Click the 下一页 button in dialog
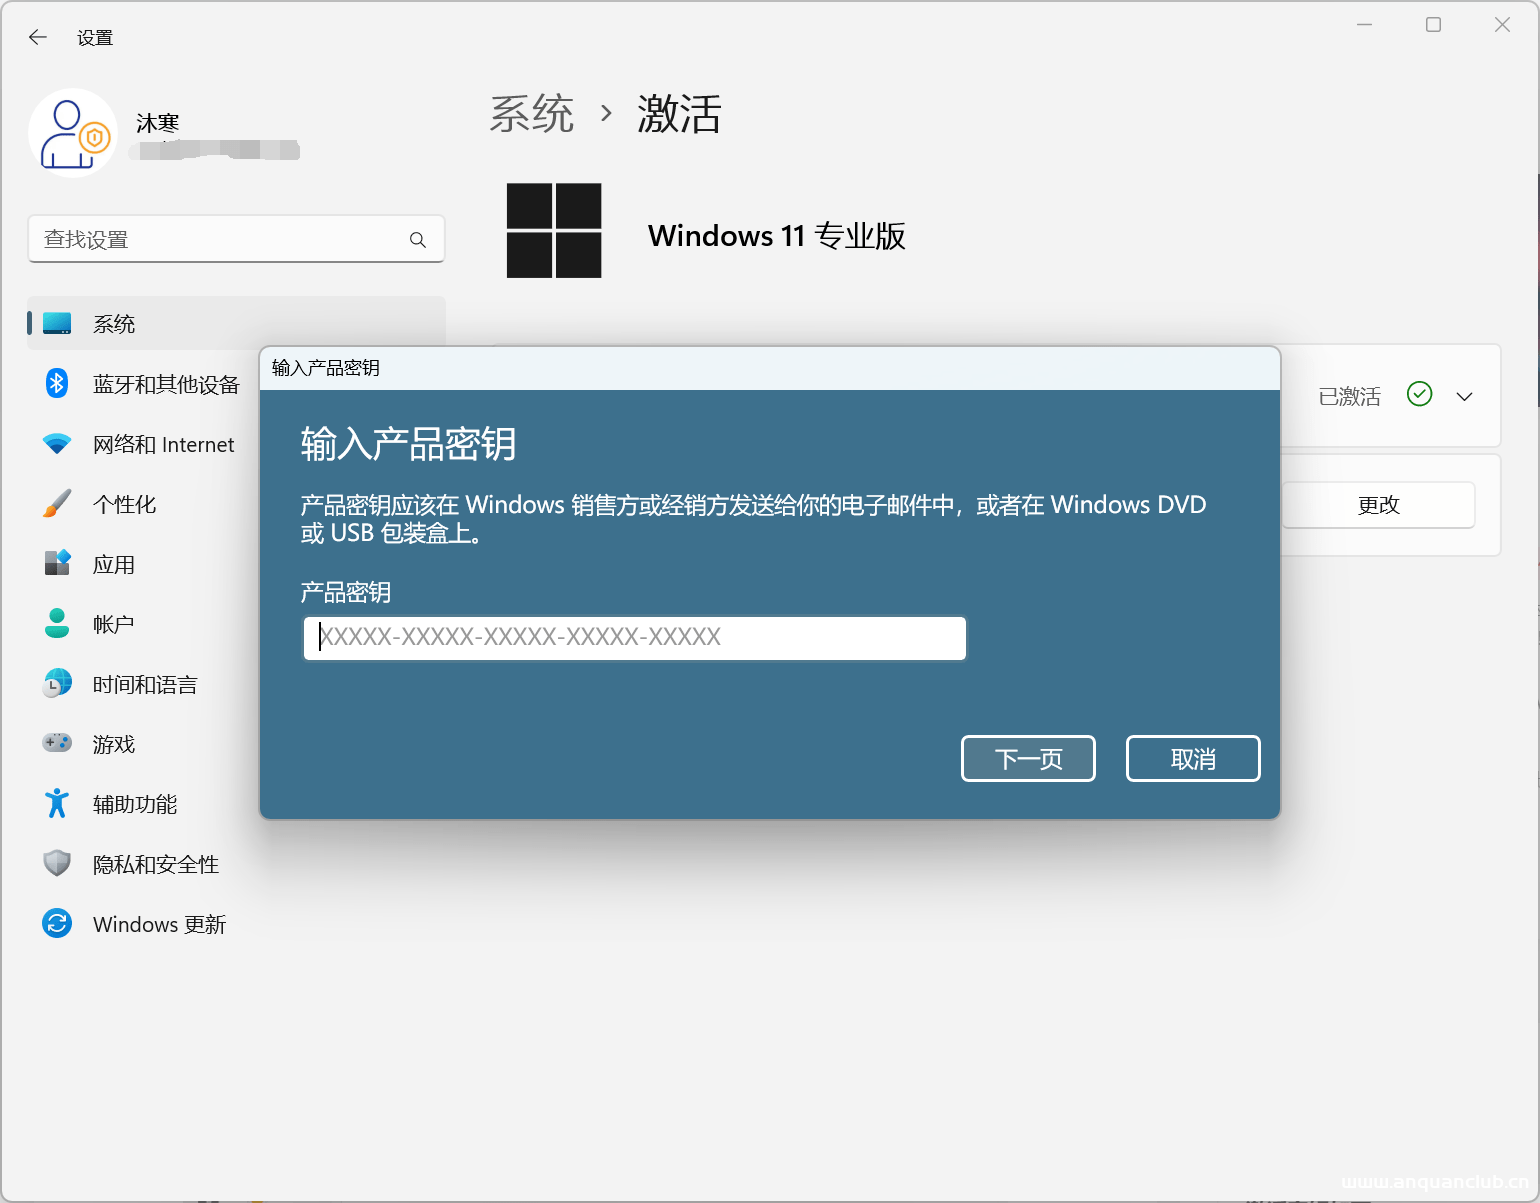 (1028, 758)
